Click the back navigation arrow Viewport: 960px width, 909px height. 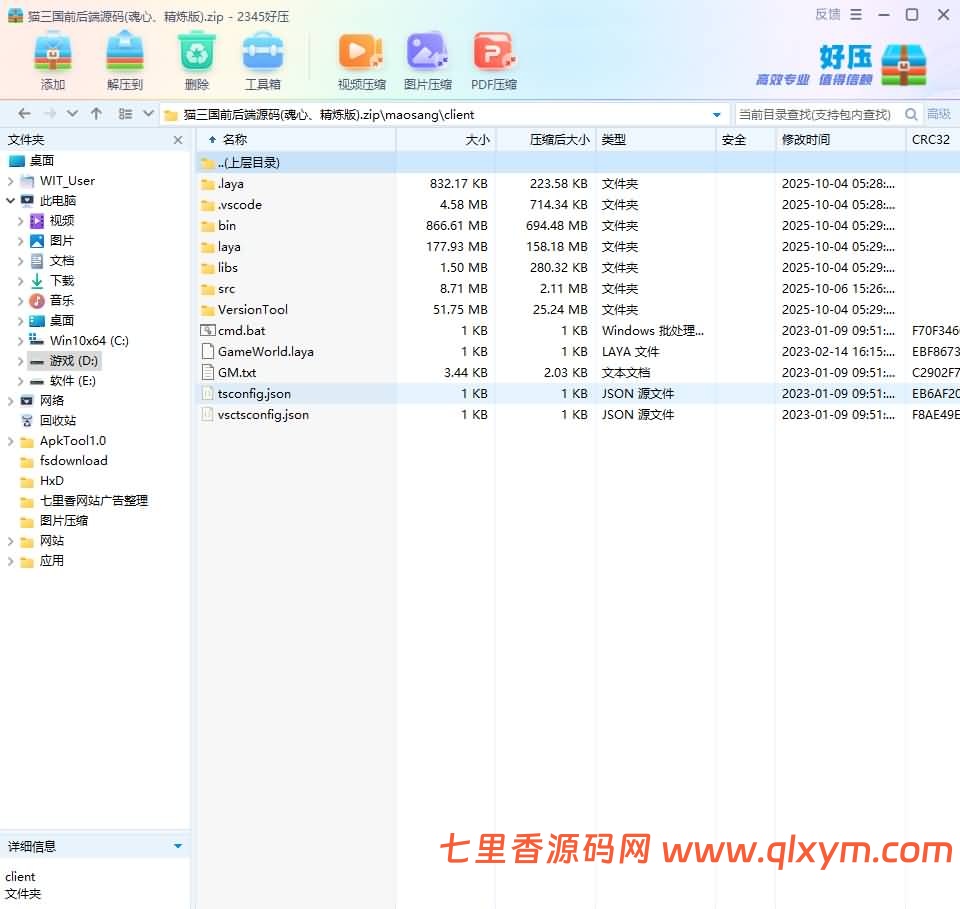point(22,114)
